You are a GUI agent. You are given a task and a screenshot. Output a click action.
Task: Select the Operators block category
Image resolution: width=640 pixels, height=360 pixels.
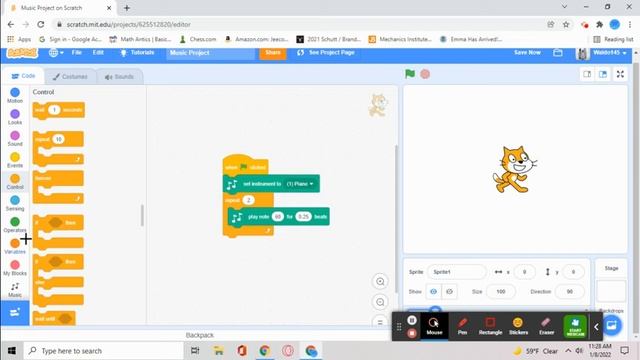click(x=15, y=225)
